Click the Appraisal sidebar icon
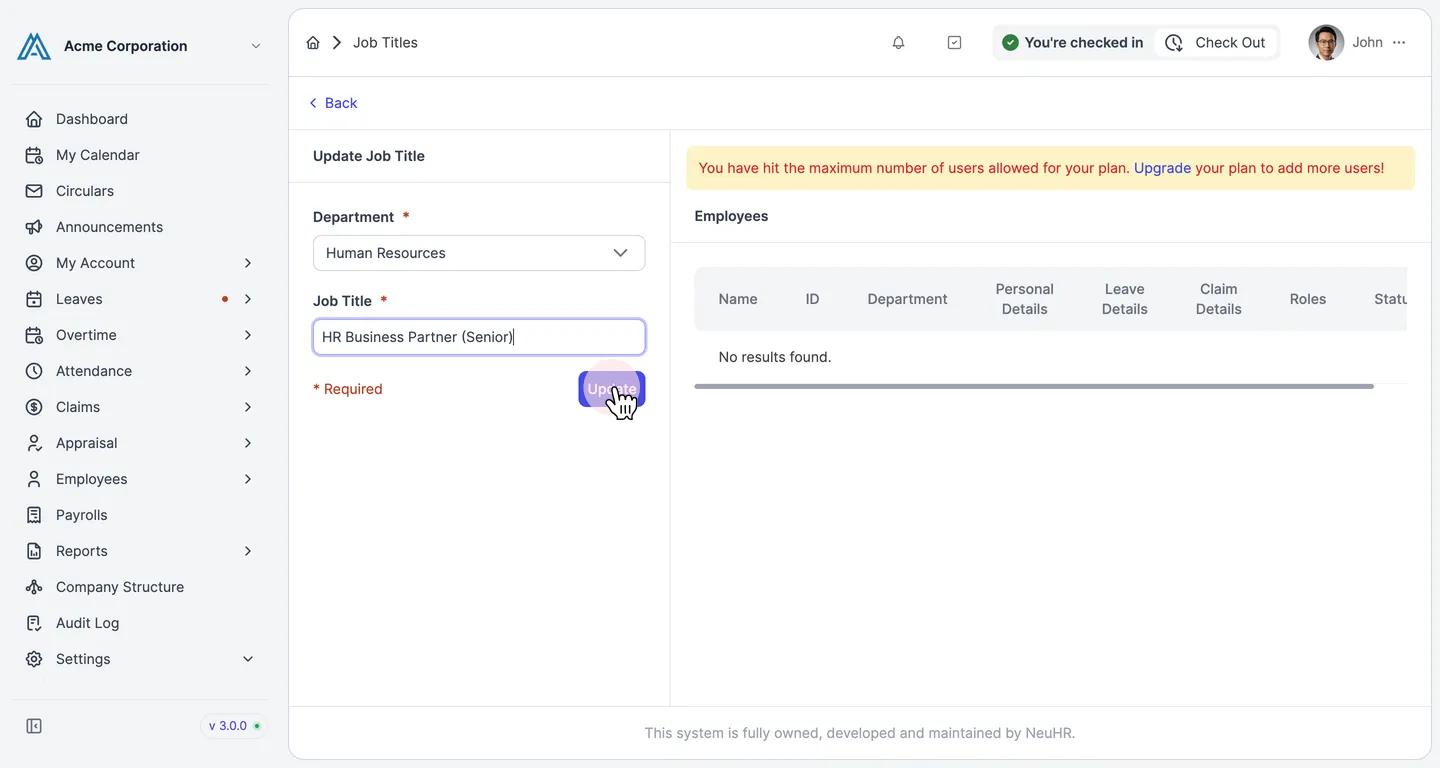The width and height of the screenshot is (1440, 768). [x=34, y=443]
